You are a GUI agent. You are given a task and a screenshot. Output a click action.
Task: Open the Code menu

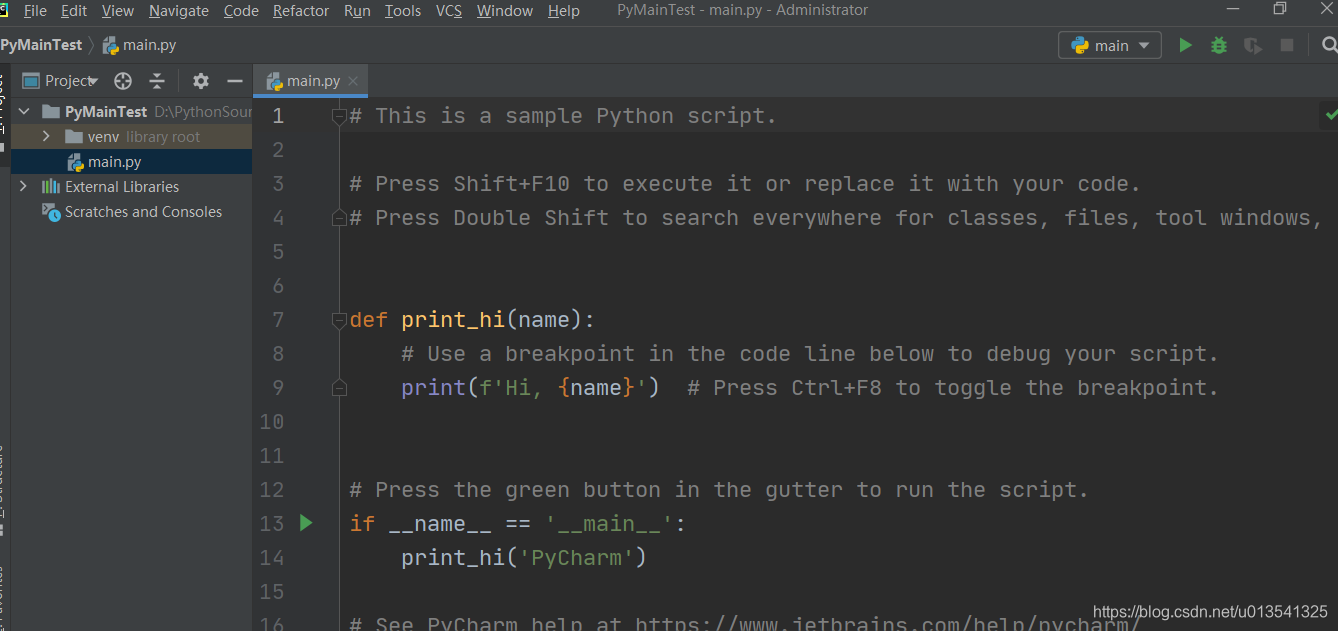(x=241, y=11)
